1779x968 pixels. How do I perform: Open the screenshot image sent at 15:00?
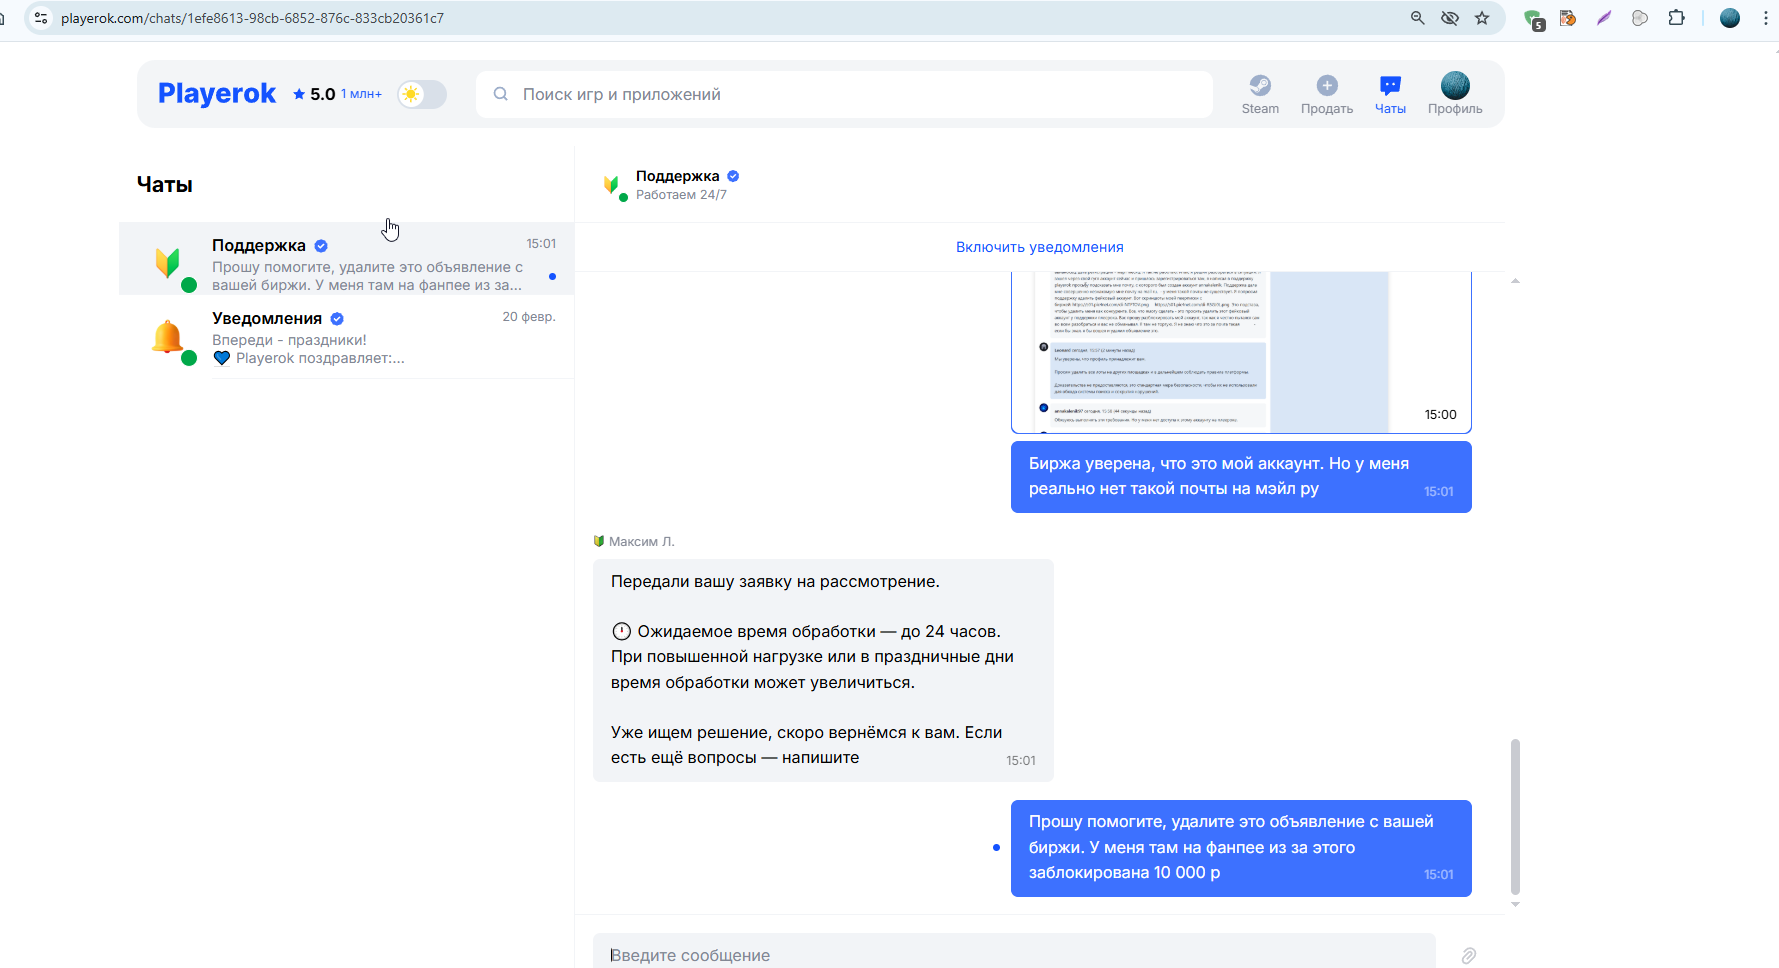pyautogui.click(x=1241, y=352)
